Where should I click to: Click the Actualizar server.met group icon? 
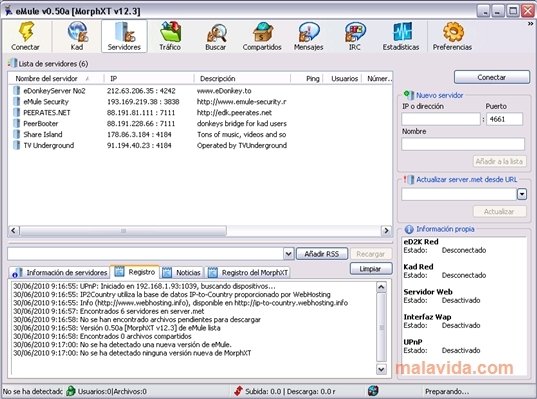click(408, 179)
